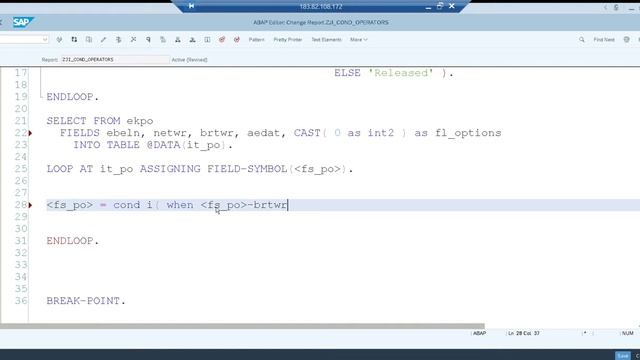640x360 pixels.
Task: Open Where-Used List toolbar icon
Action: pos(163,40)
